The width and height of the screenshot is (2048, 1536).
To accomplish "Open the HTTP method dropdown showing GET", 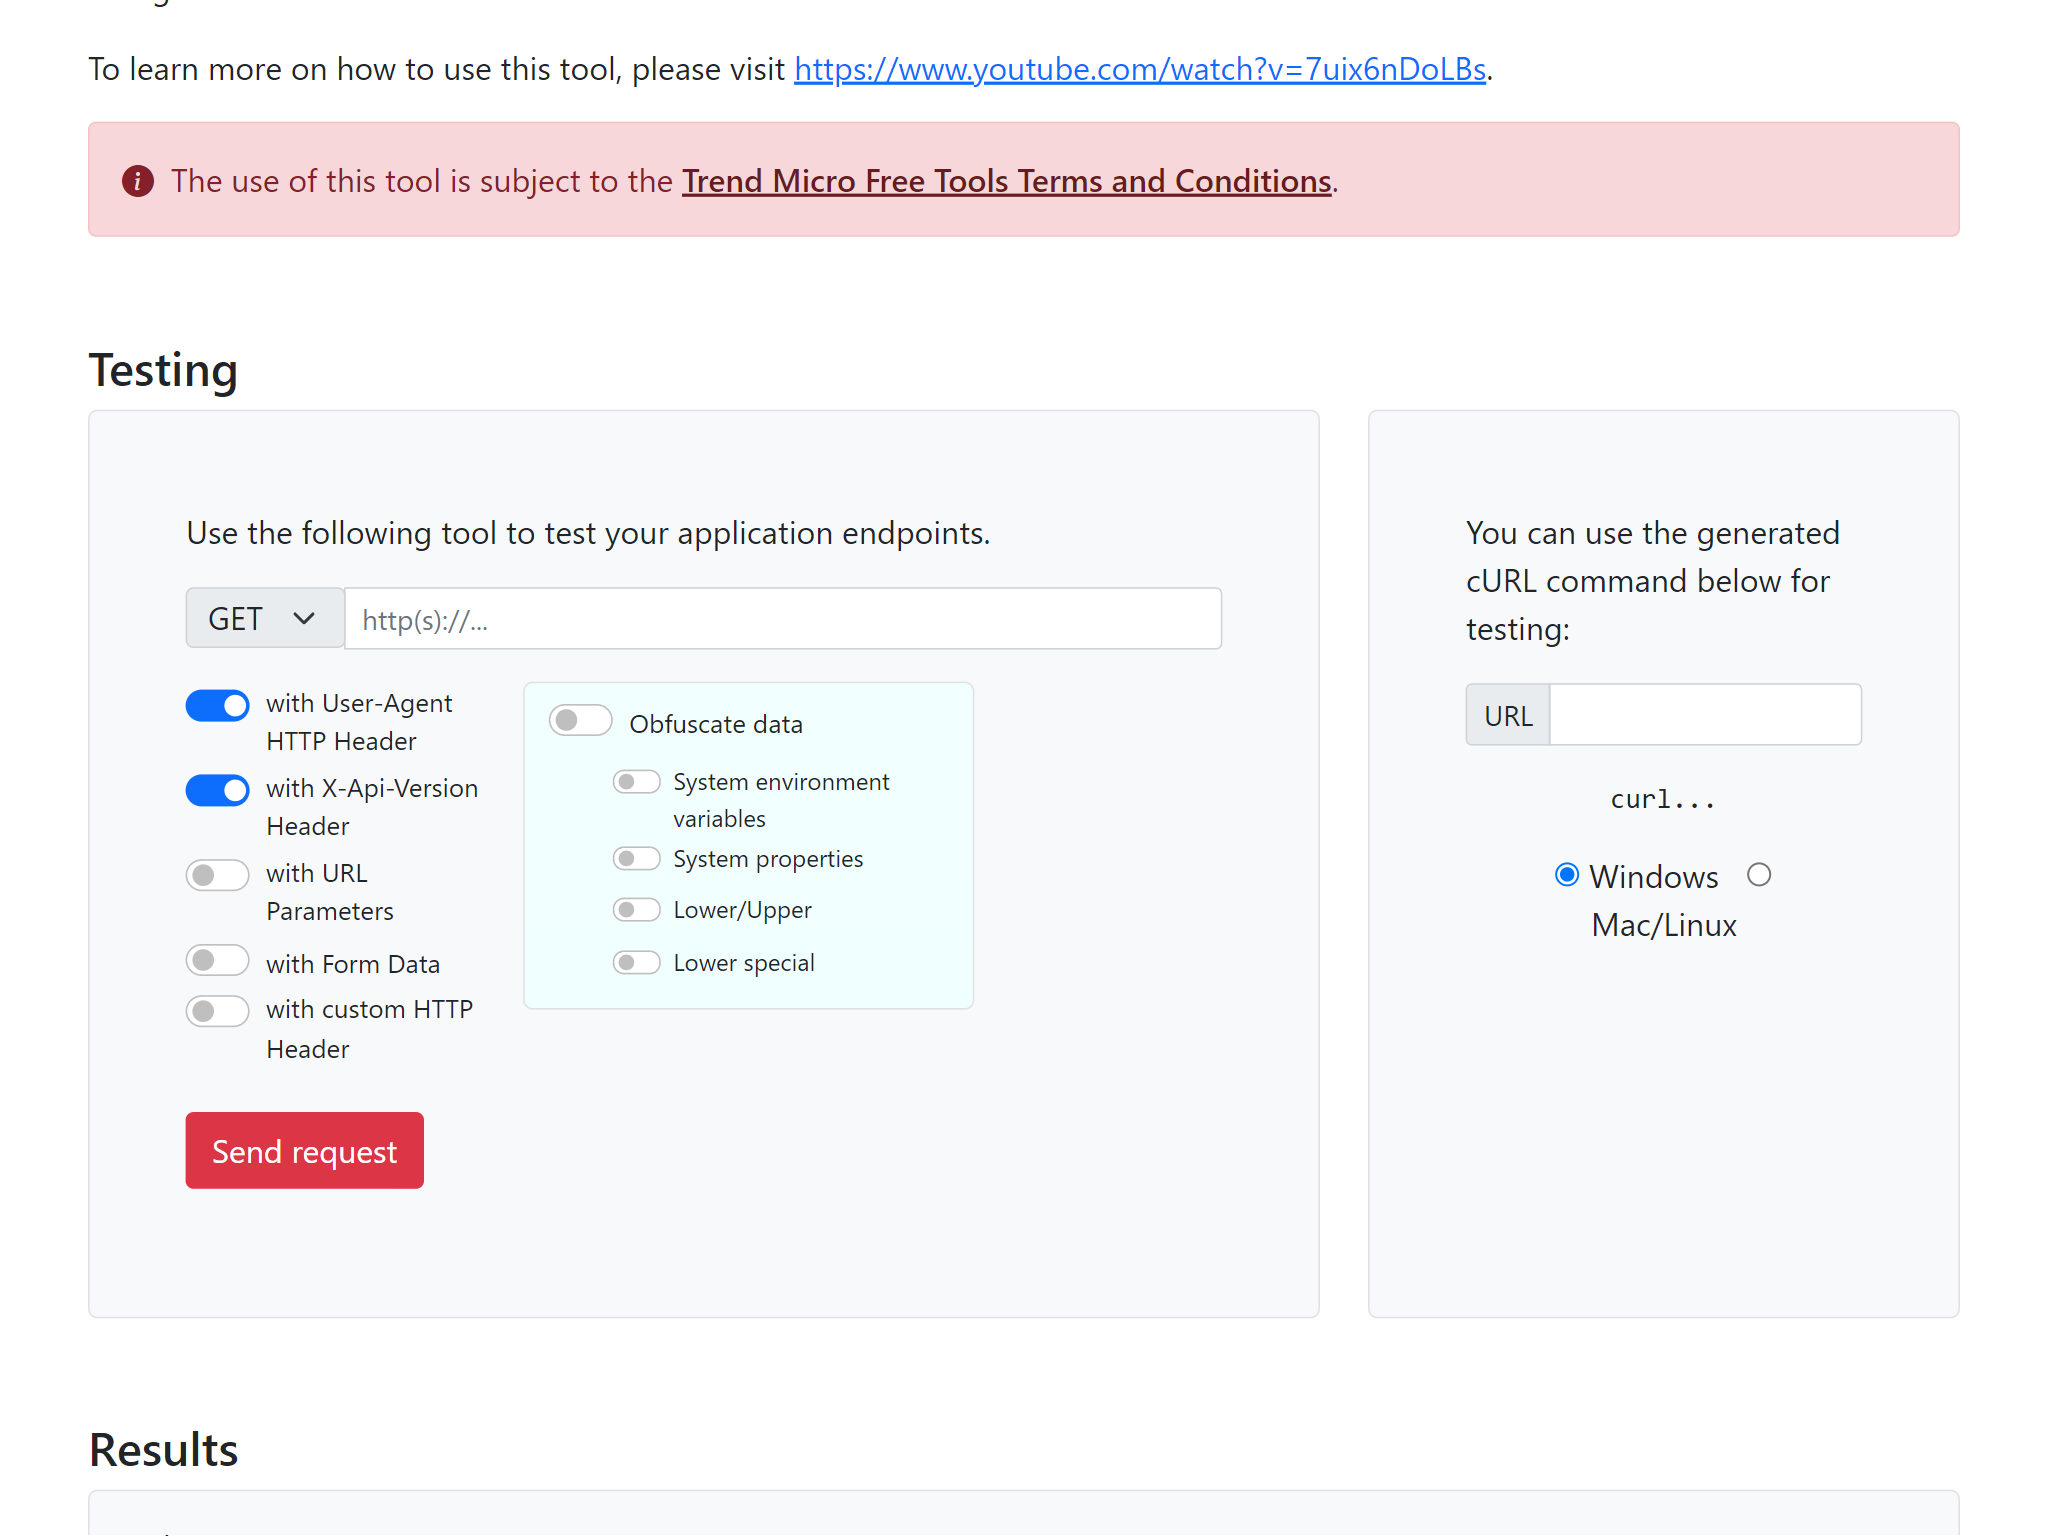I will [x=264, y=617].
